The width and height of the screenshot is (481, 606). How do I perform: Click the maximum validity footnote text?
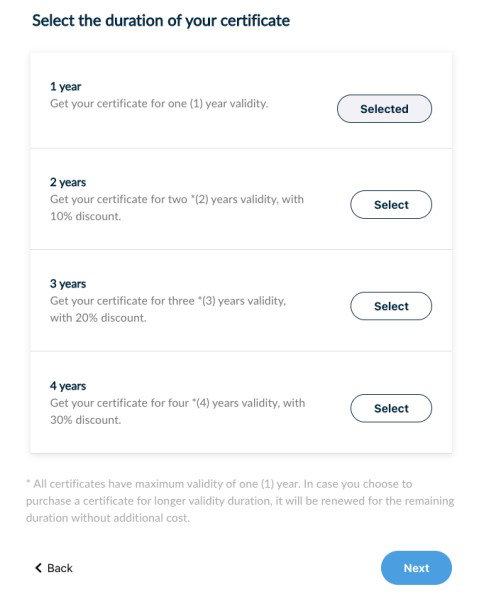click(x=240, y=500)
